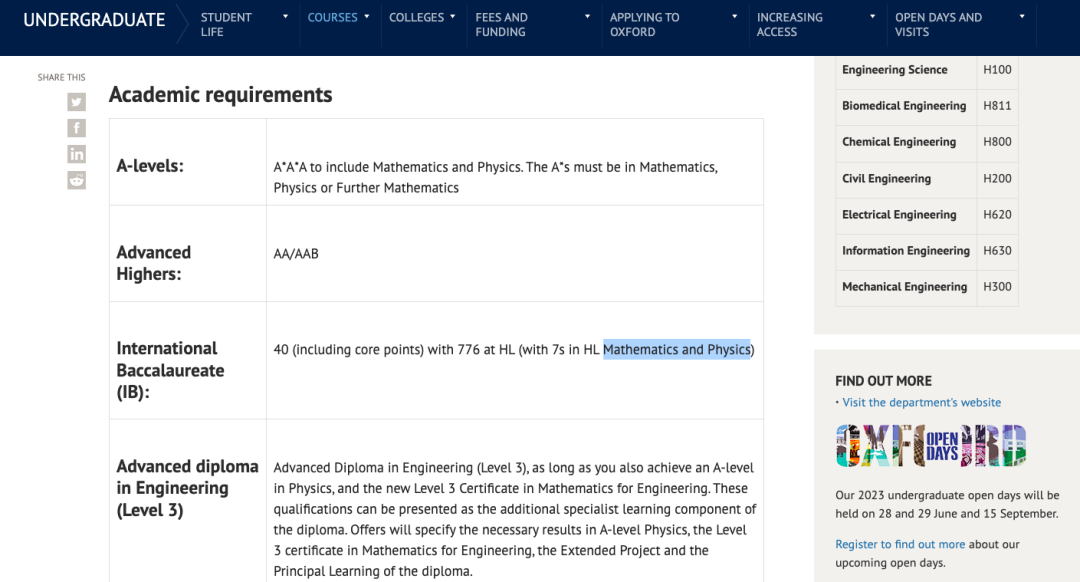Open the Courses menu arrow
The height and width of the screenshot is (582, 1080).
click(x=367, y=17)
